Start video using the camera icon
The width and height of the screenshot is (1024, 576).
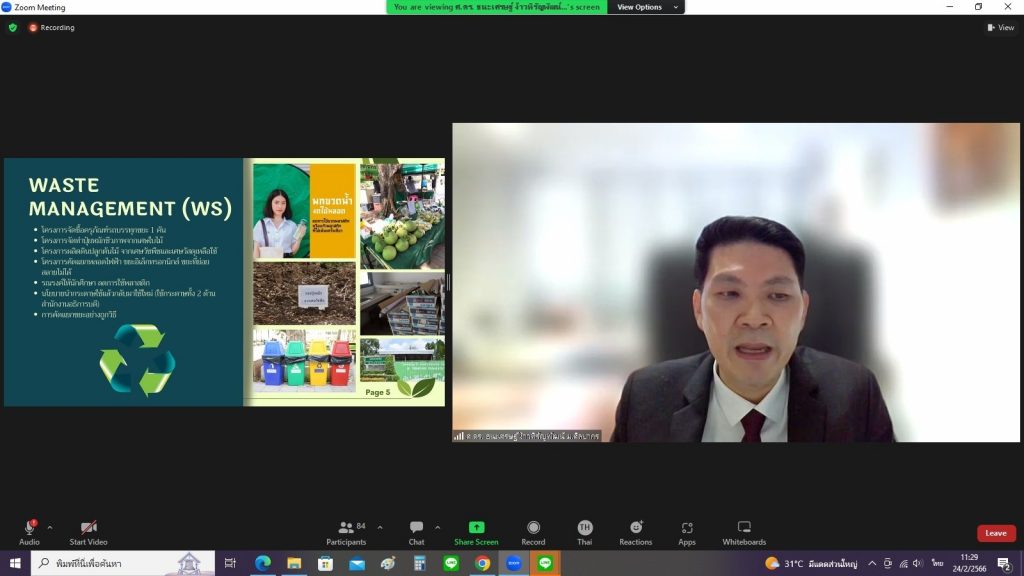(x=88, y=527)
